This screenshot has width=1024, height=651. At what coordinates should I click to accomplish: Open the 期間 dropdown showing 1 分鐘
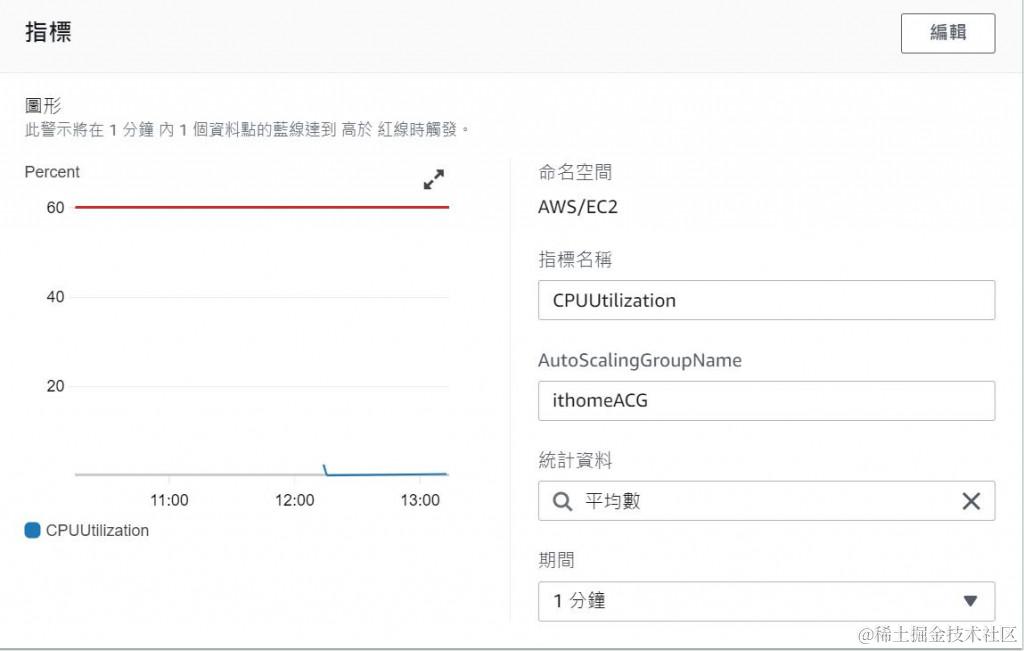[x=766, y=601]
